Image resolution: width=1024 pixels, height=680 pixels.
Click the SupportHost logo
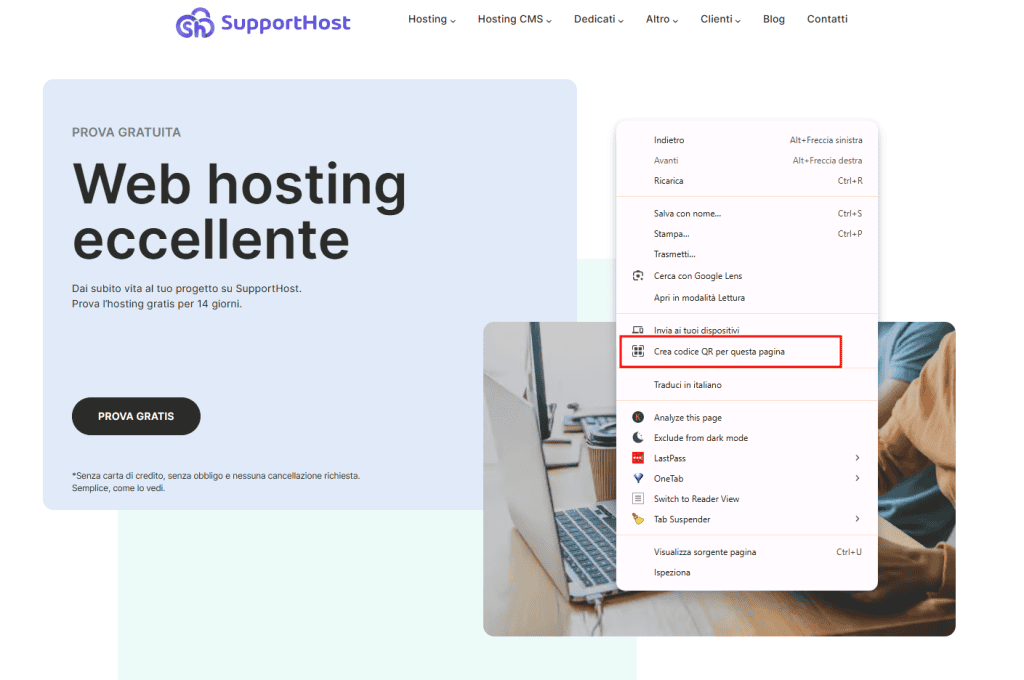point(263,22)
